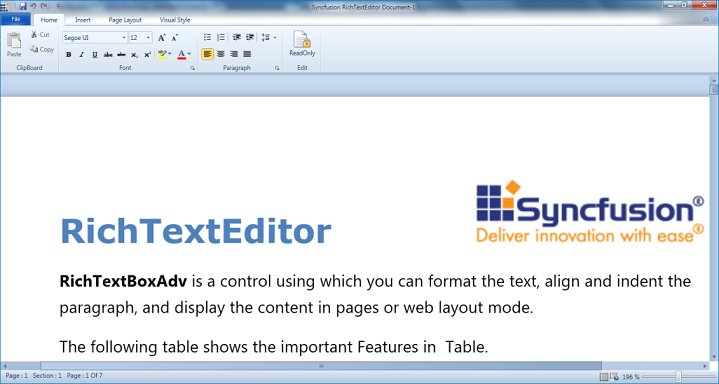Screen dimensions: 719x384
Task: Select the Home ribbon tab
Action: pyautogui.click(x=49, y=20)
